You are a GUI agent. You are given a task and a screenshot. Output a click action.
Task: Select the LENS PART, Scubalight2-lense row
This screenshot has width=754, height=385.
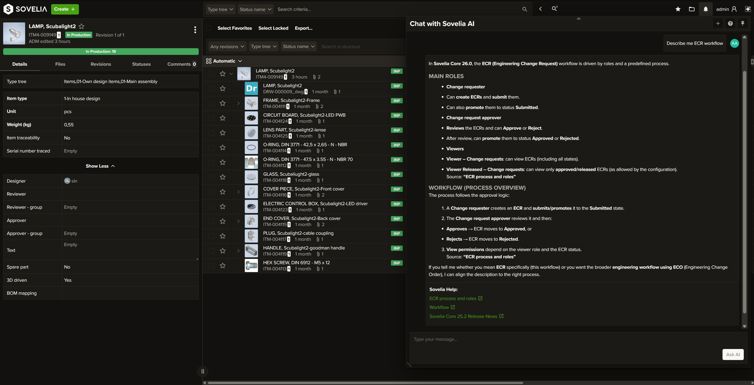point(305,133)
